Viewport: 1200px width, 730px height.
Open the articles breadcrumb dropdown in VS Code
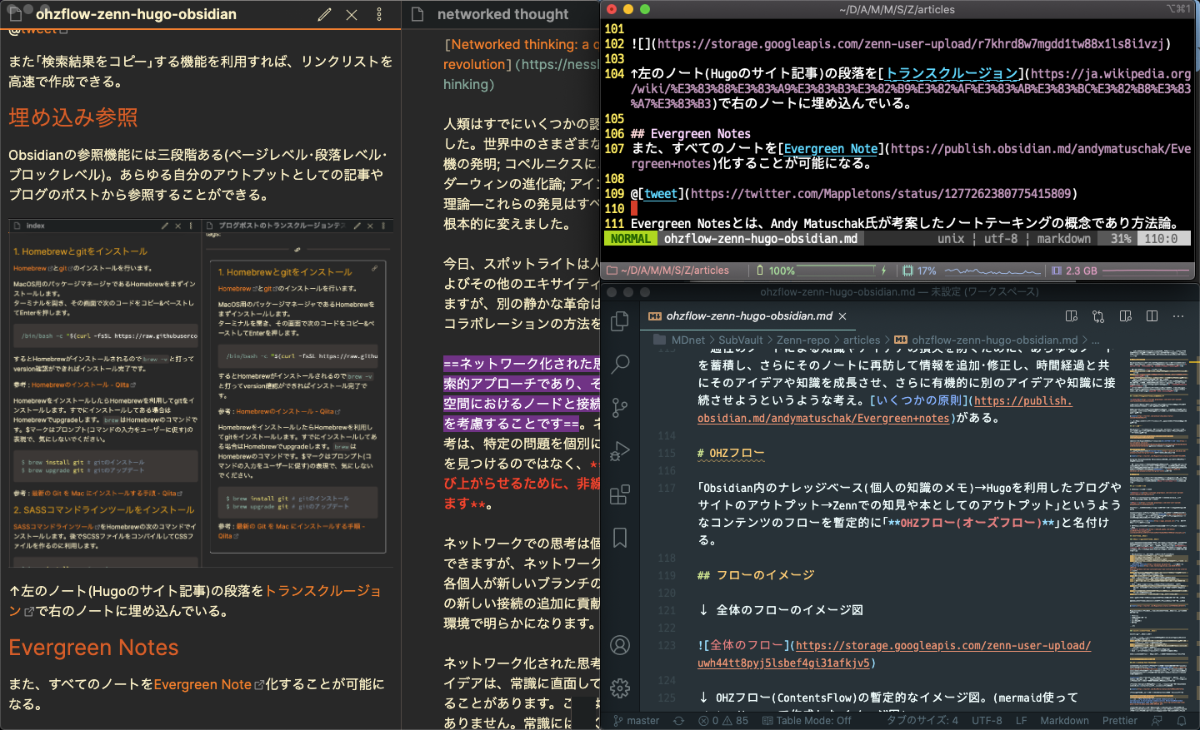861,339
